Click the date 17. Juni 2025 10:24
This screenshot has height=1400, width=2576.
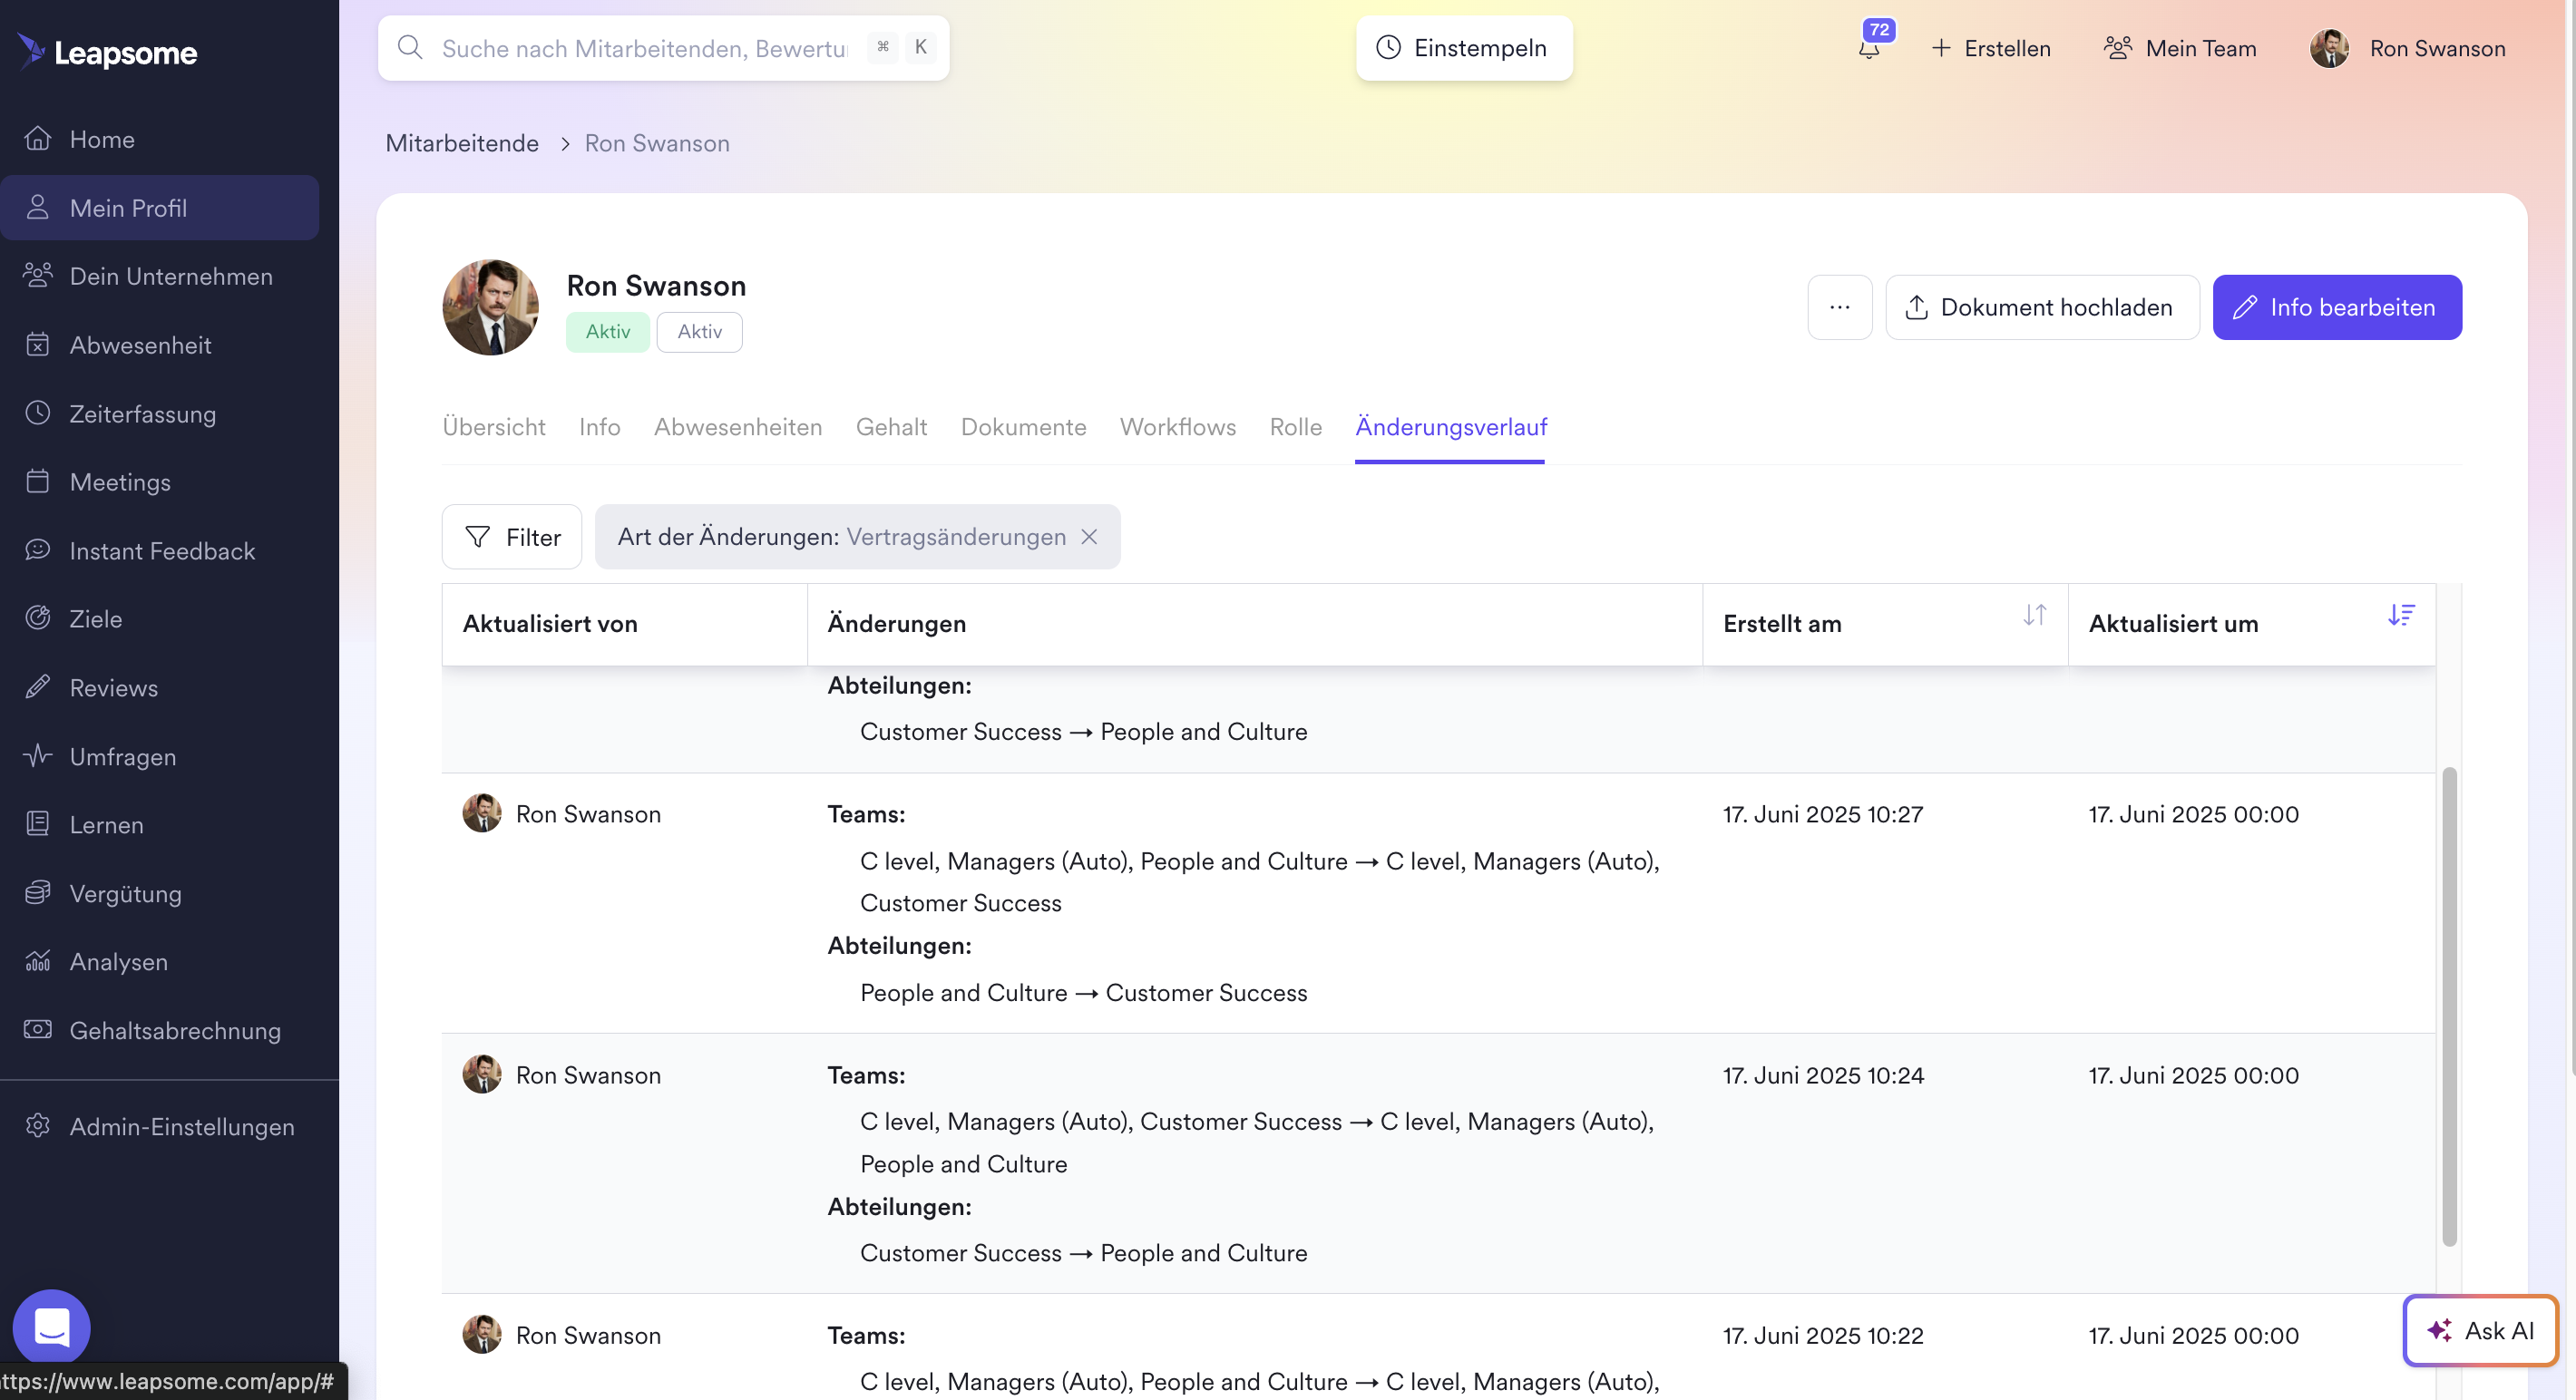[x=1823, y=1075]
